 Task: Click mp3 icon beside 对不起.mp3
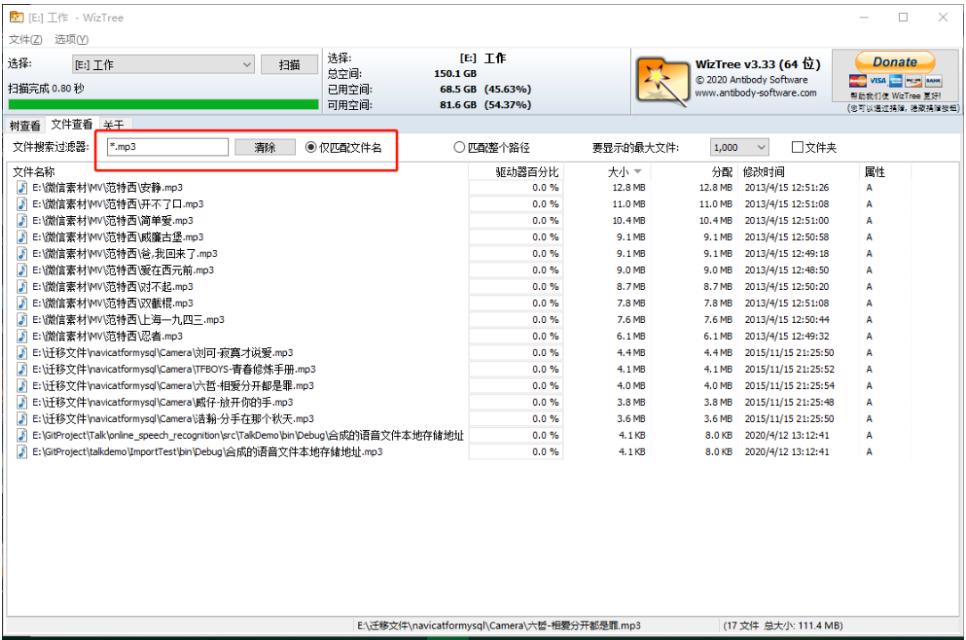pos(22,286)
